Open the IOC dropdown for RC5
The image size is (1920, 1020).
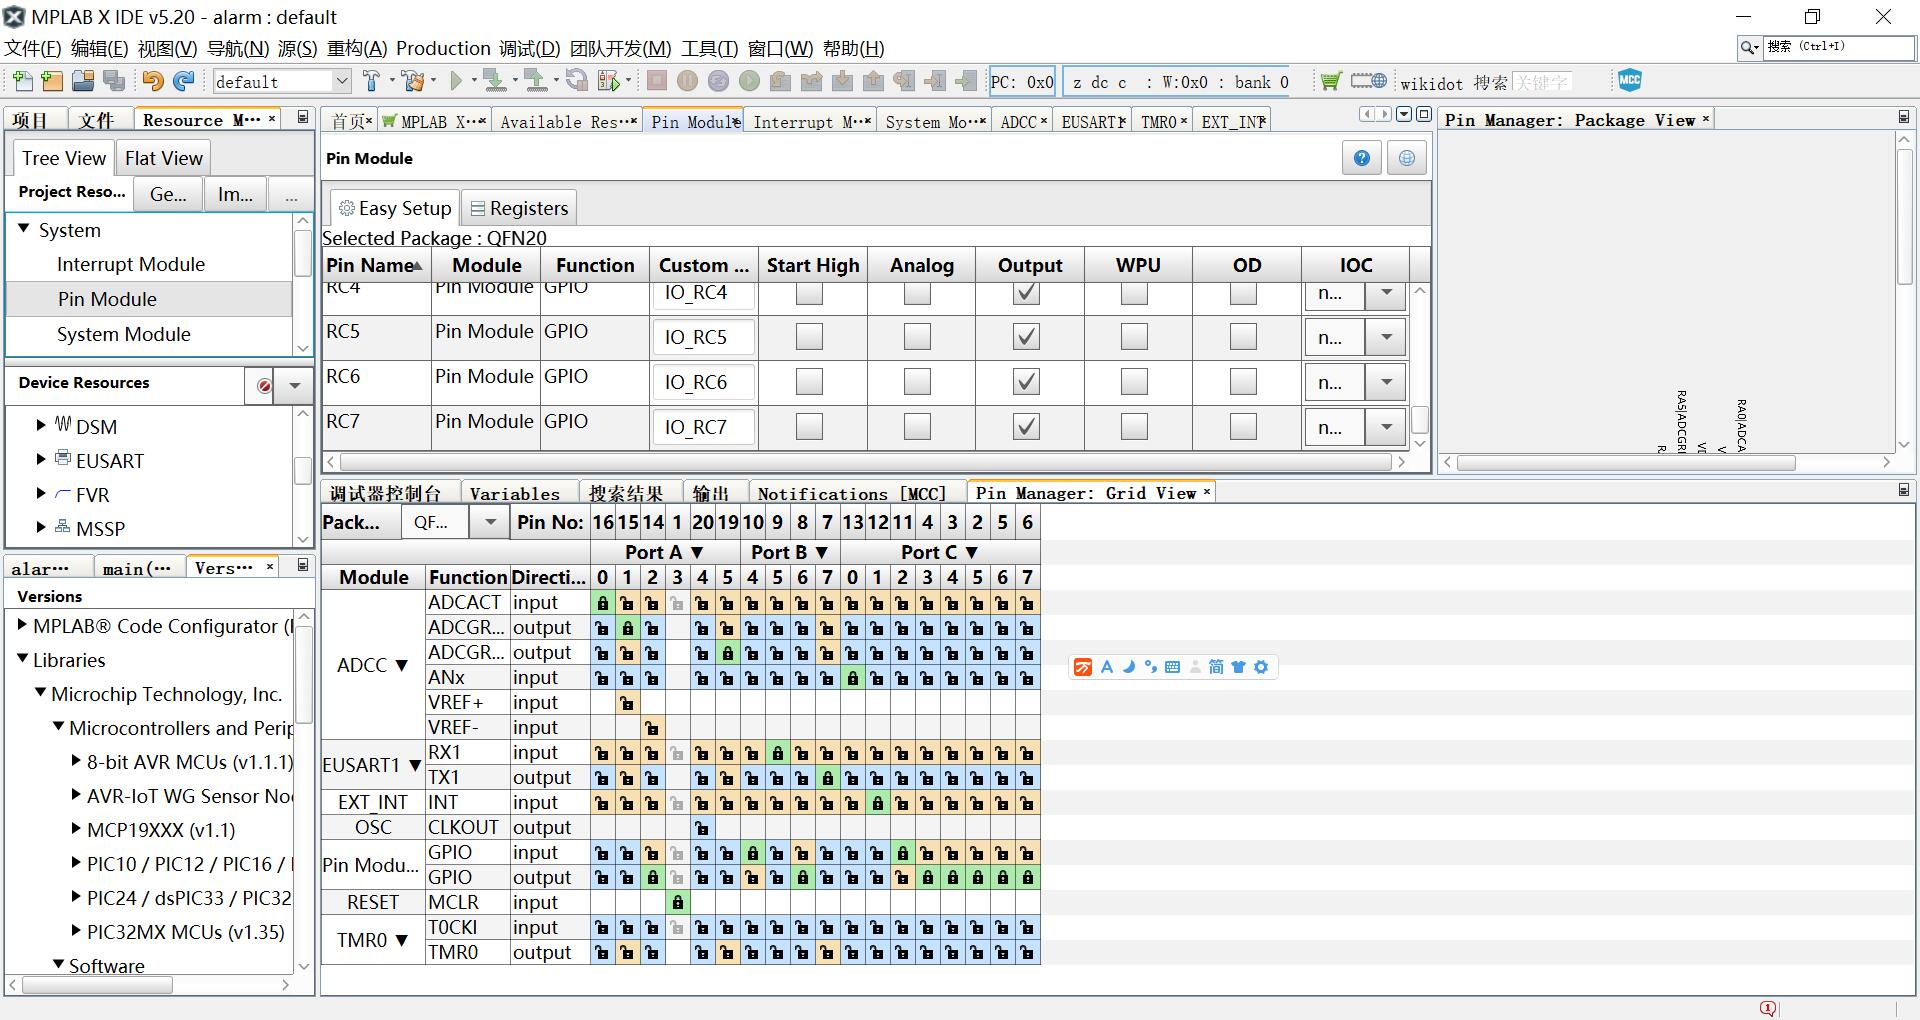click(1386, 337)
